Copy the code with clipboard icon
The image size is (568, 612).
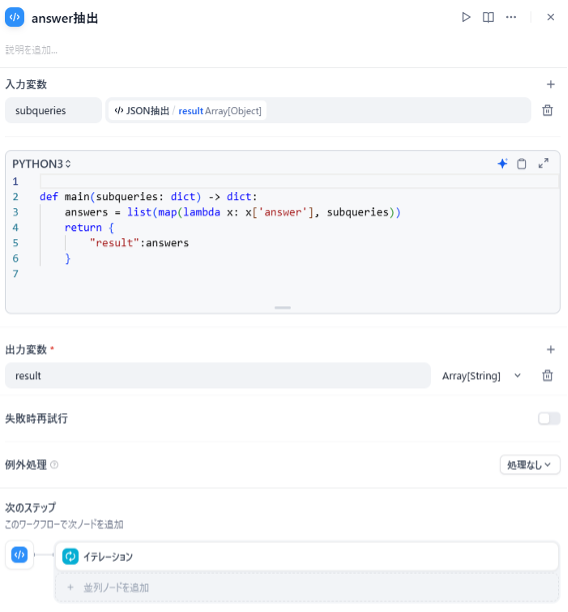coord(522,164)
